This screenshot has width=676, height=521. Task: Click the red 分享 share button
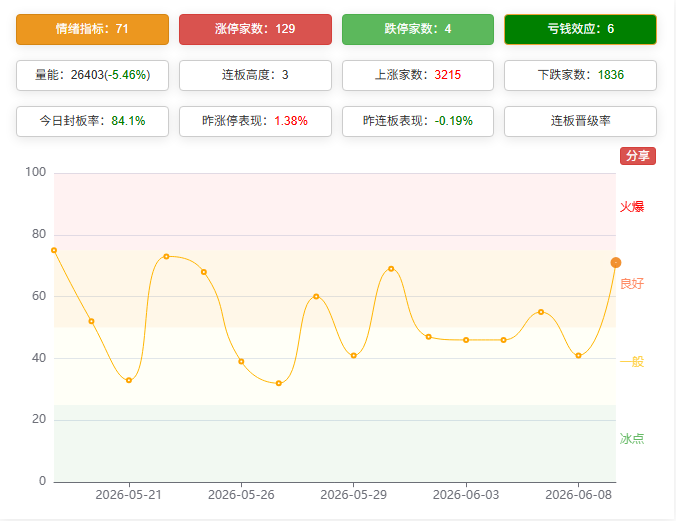(x=638, y=156)
